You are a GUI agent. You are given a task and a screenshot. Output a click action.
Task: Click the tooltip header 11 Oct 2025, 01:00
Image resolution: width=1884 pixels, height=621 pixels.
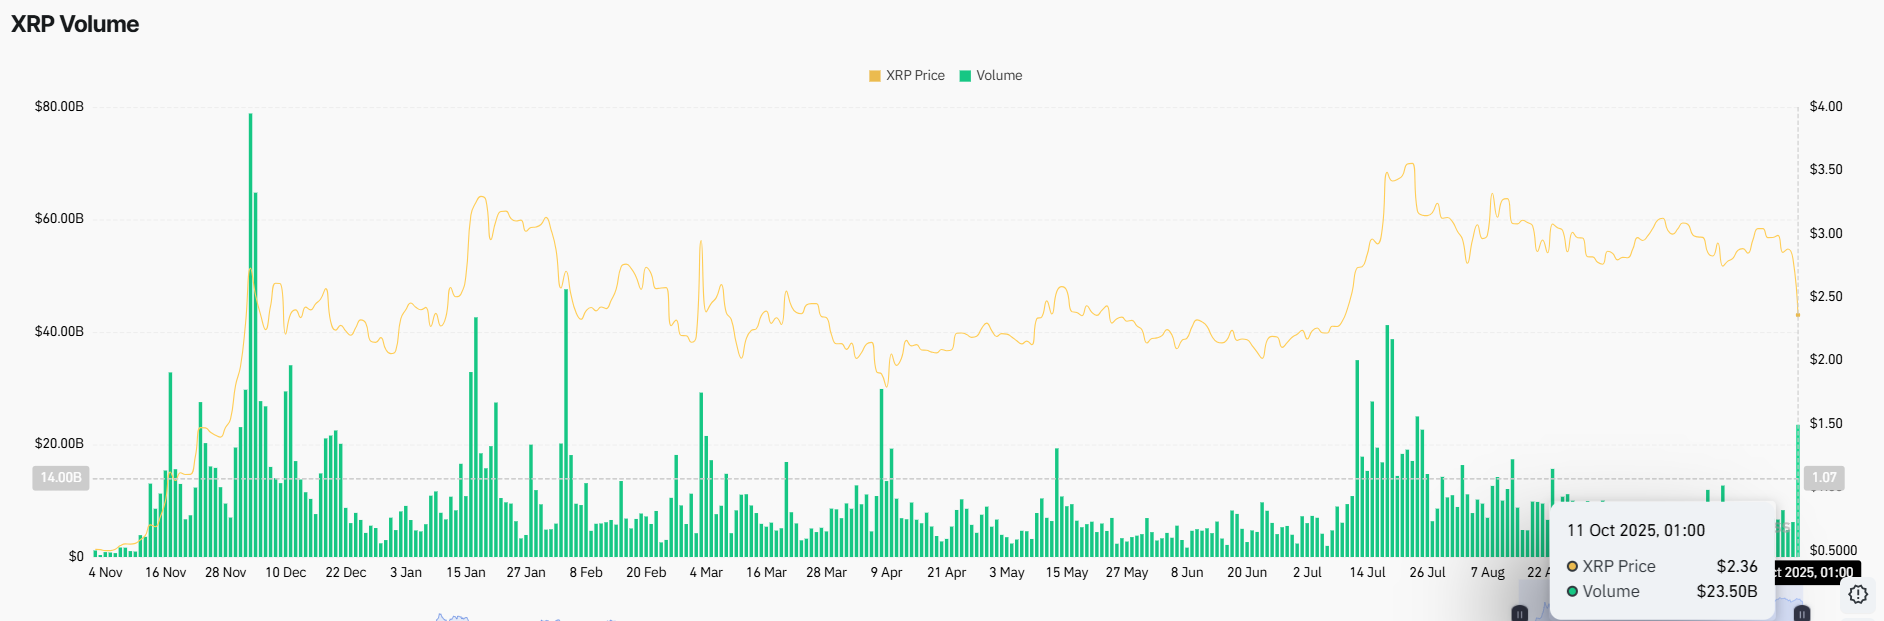tap(1635, 531)
